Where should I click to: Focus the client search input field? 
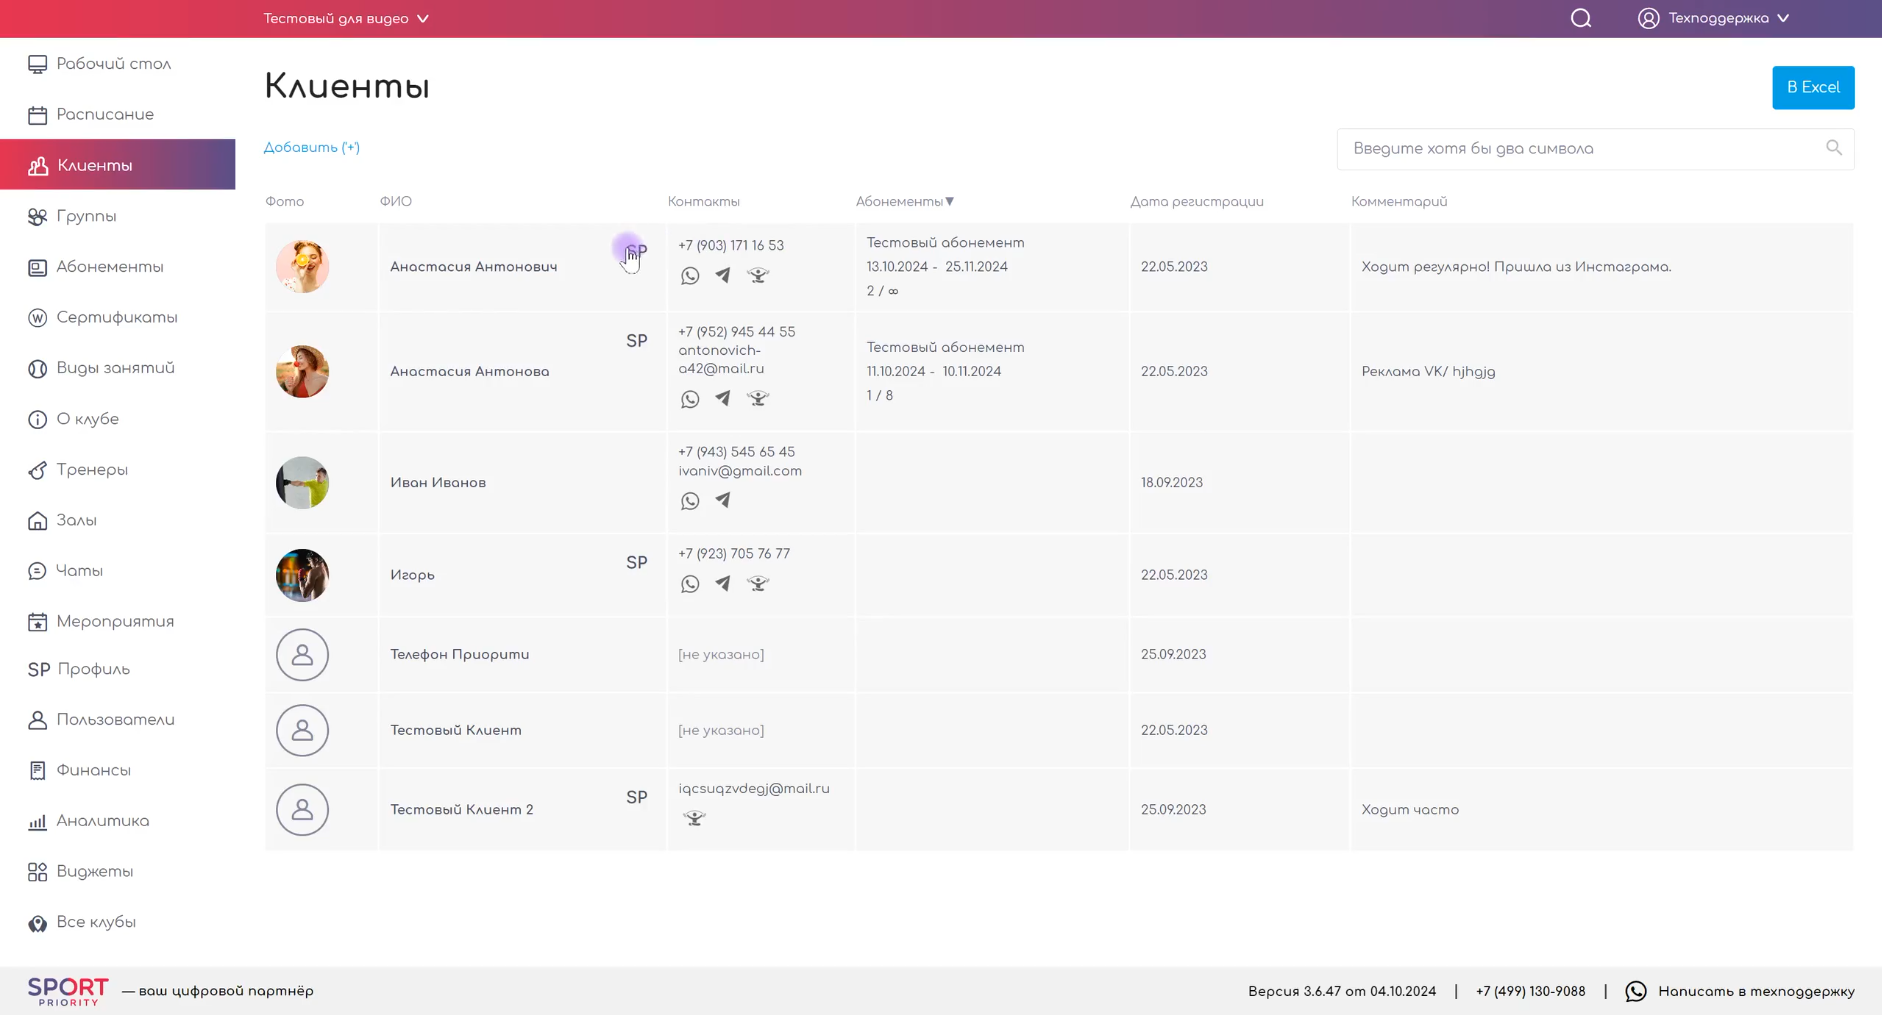pos(1580,149)
